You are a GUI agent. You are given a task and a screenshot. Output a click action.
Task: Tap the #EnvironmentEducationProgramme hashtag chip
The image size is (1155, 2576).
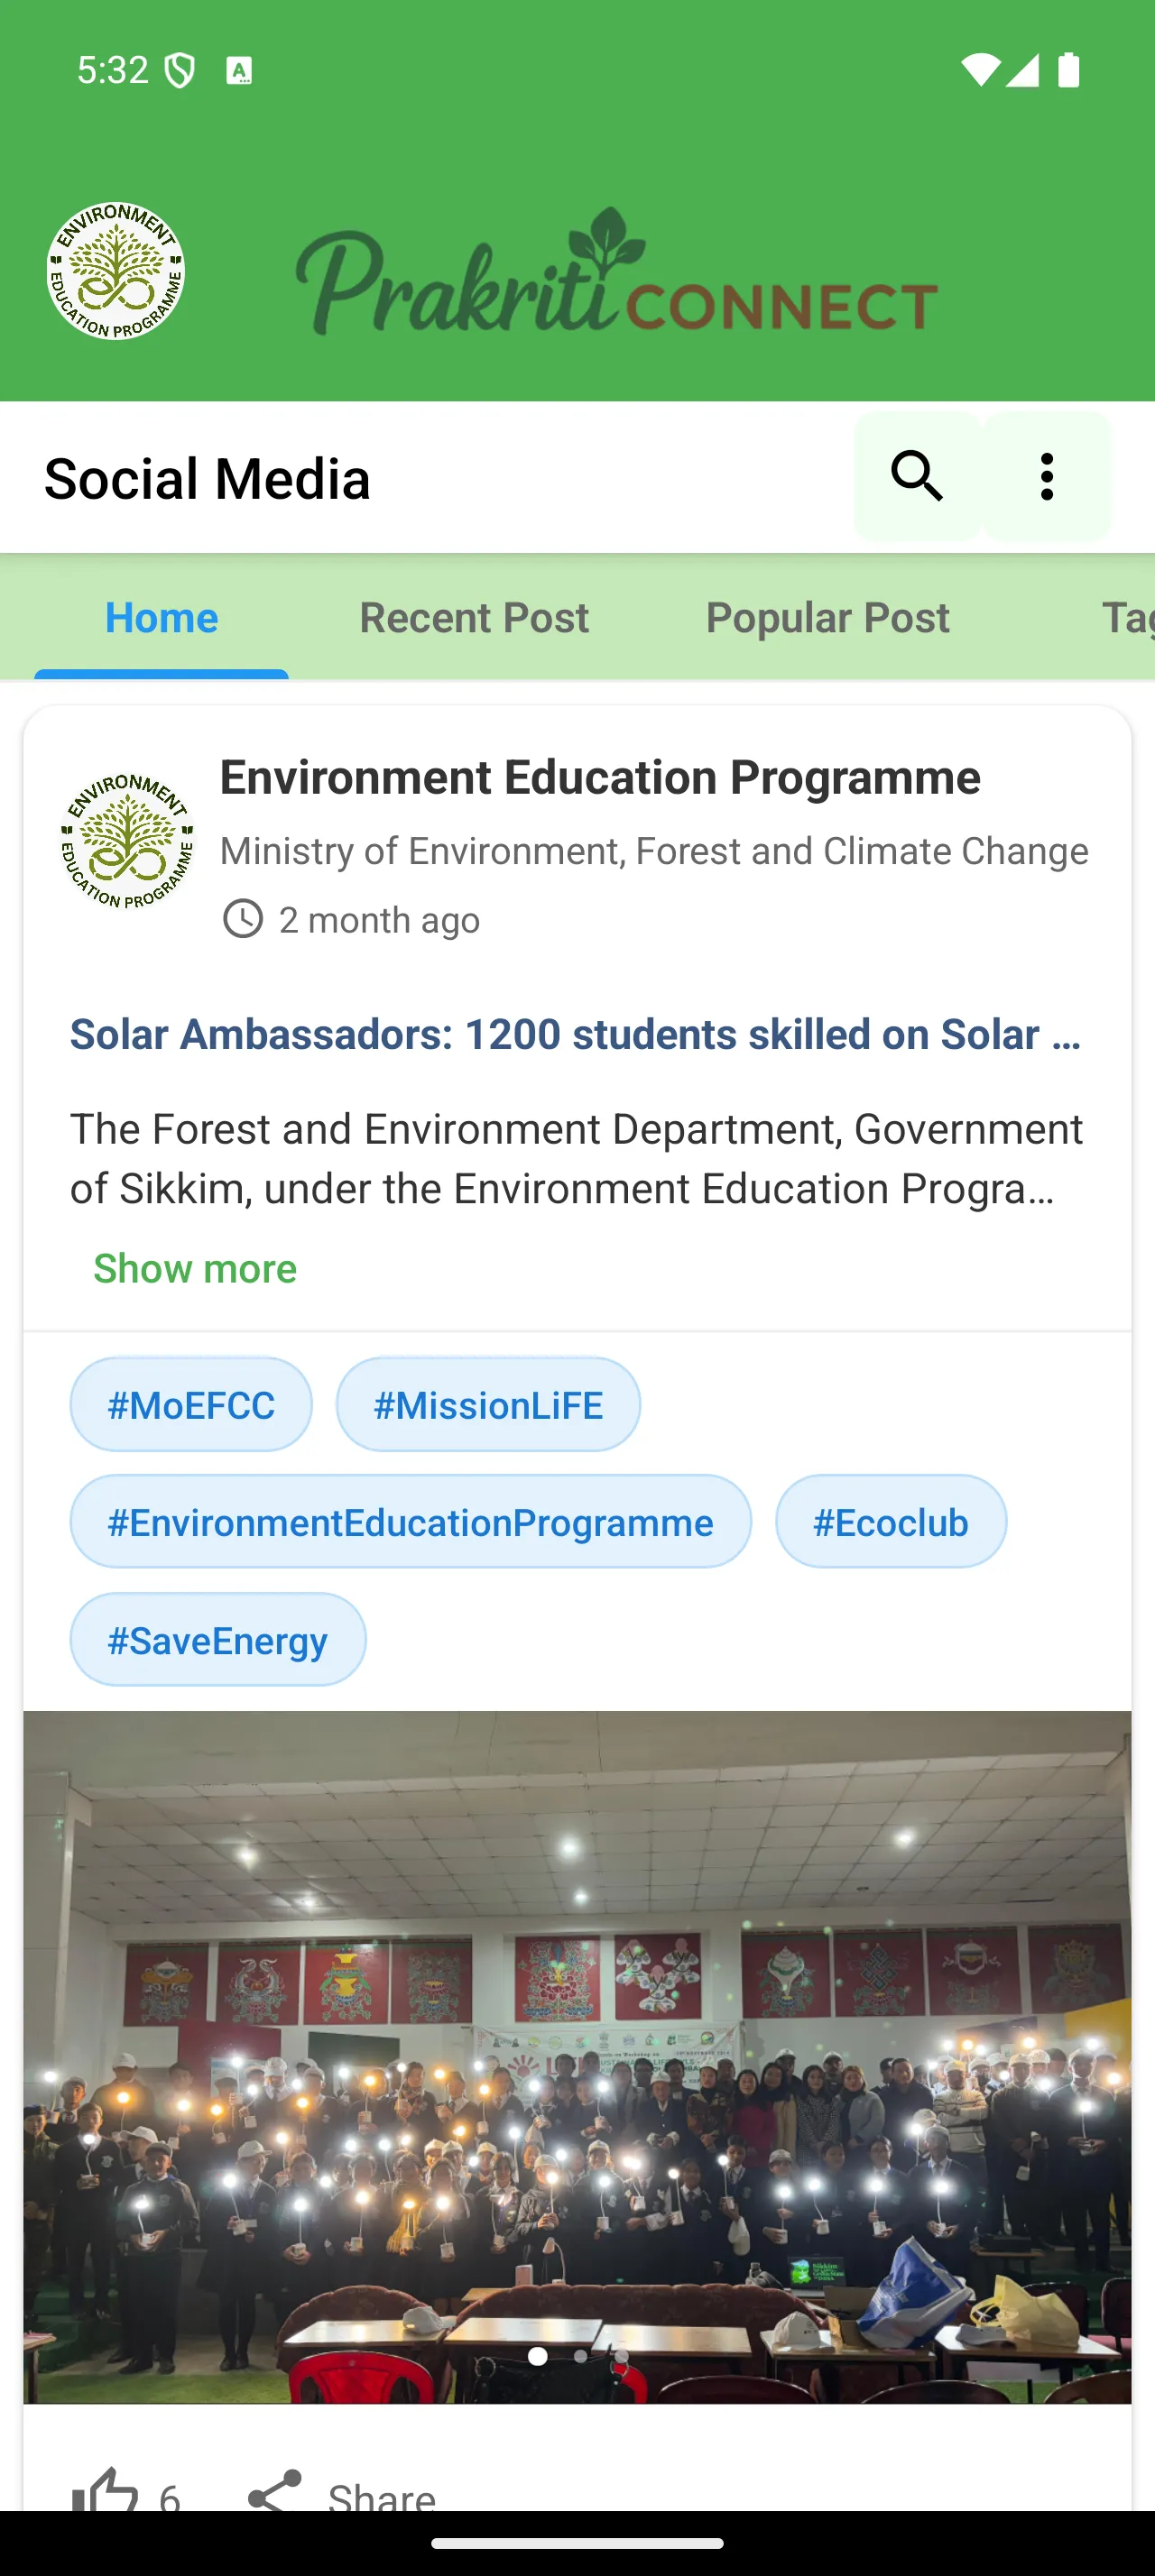[411, 1522]
